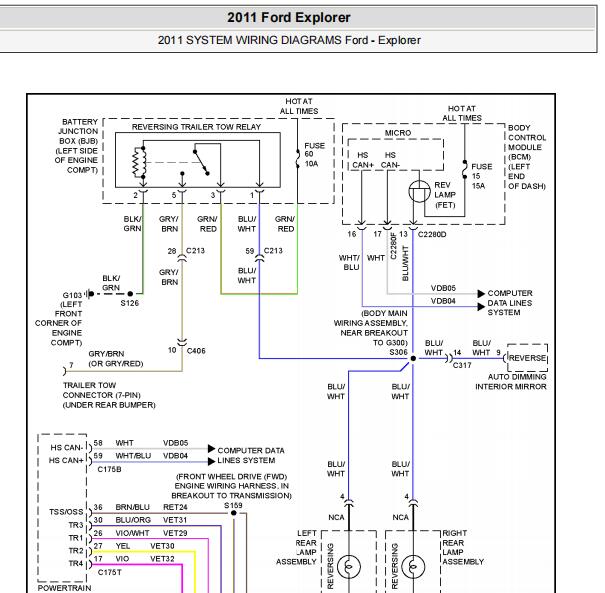605x593 pixels.
Task: Select connector label "C2280D"
Action: [432, 234]
